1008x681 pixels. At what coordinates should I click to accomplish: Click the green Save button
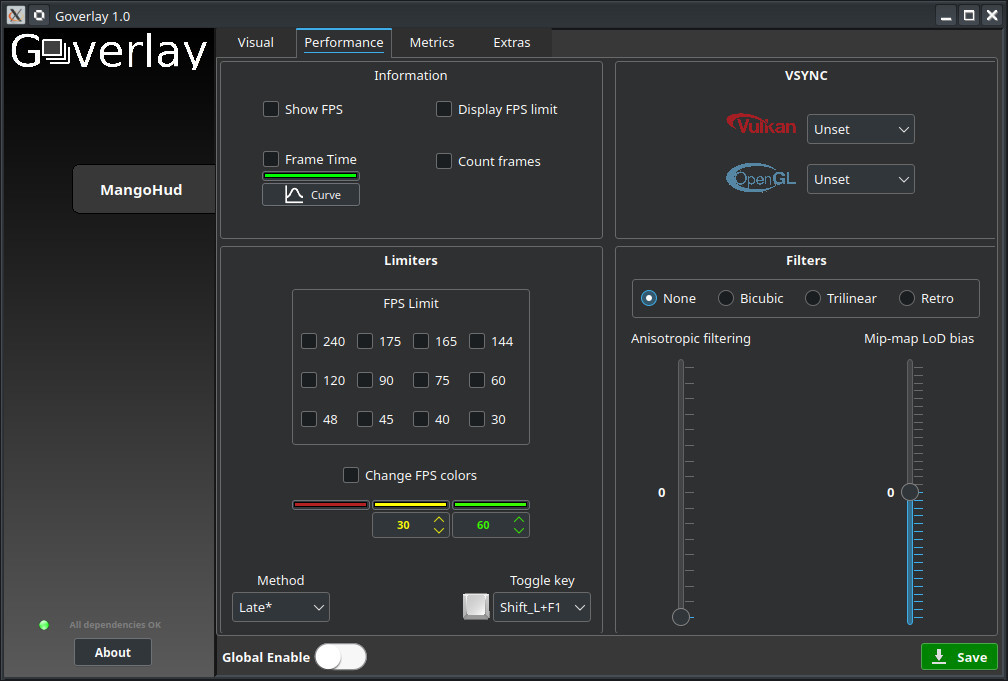click(x=959, y=657)
